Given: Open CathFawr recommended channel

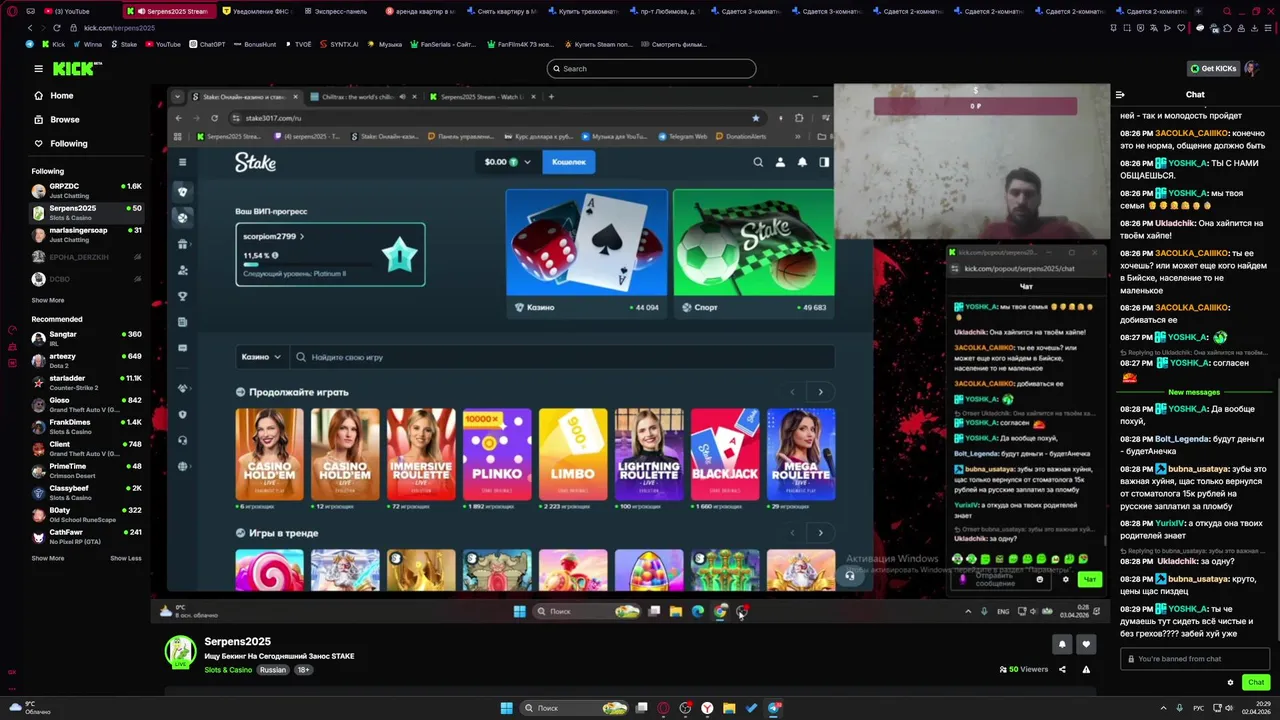Looking at the screenshot, I should tap(86, 536).
